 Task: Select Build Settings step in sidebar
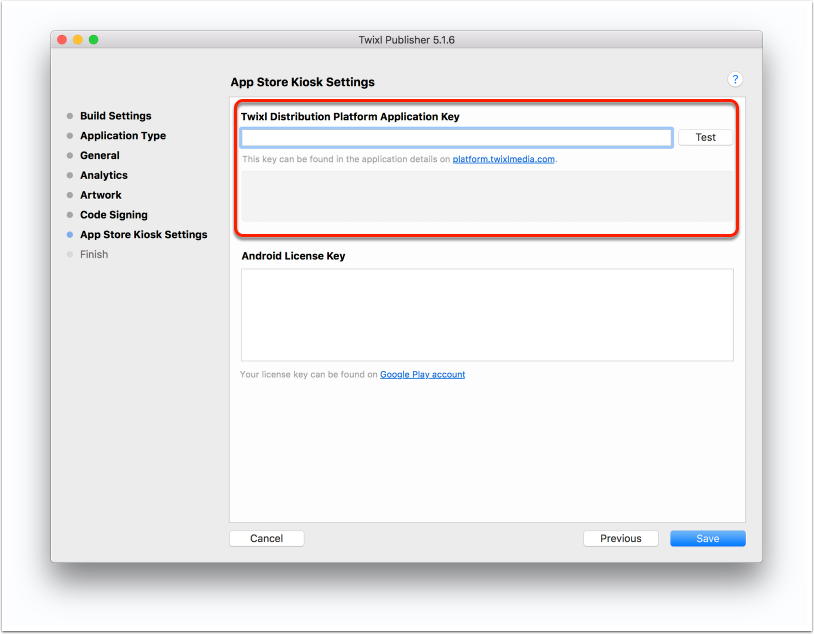coord(115,116)
